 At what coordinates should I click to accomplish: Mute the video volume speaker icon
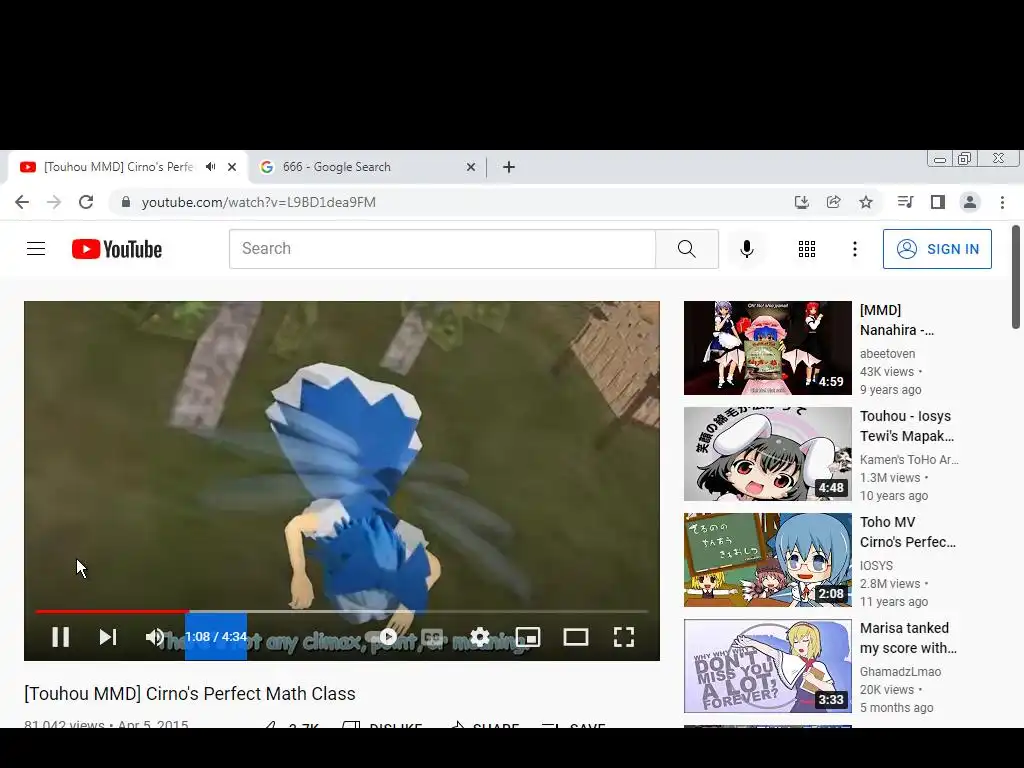[x=155, y=637]
